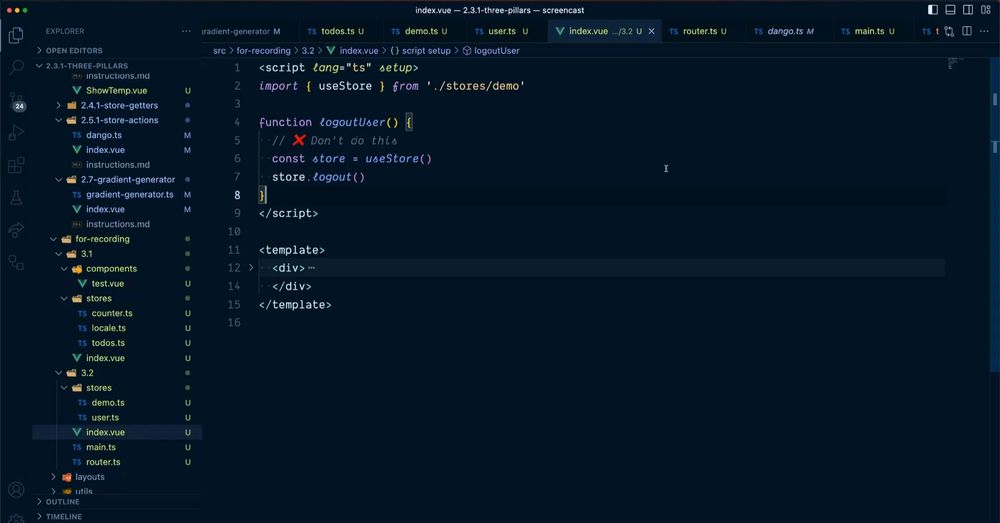Click the for-recording breadcrumb segment
Screen dimensions: 1000x523
click(263, 50)
